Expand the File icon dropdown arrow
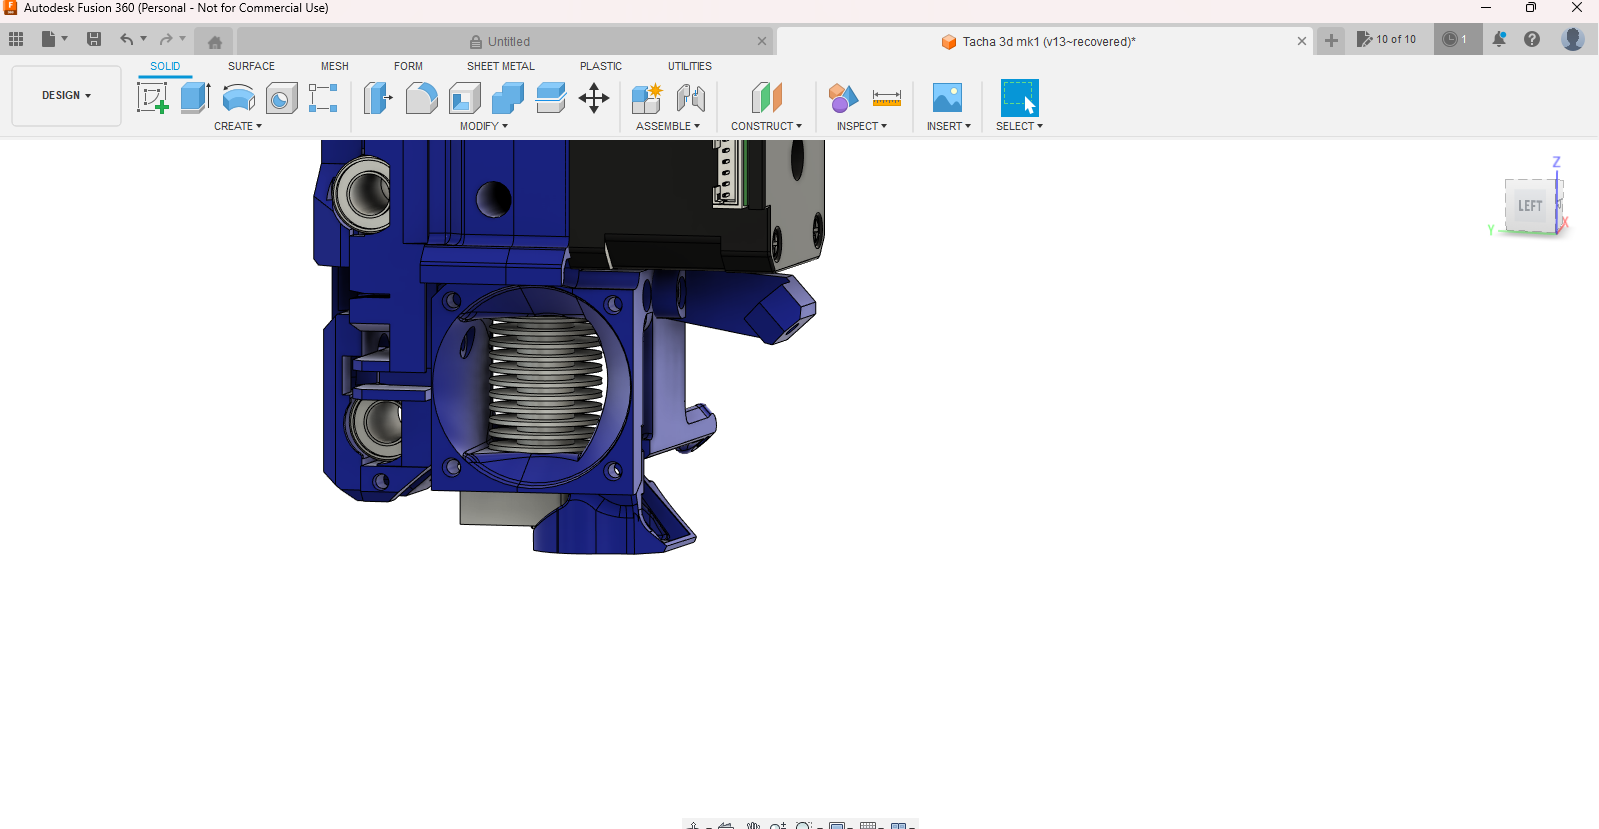 (x=65, y=39)
